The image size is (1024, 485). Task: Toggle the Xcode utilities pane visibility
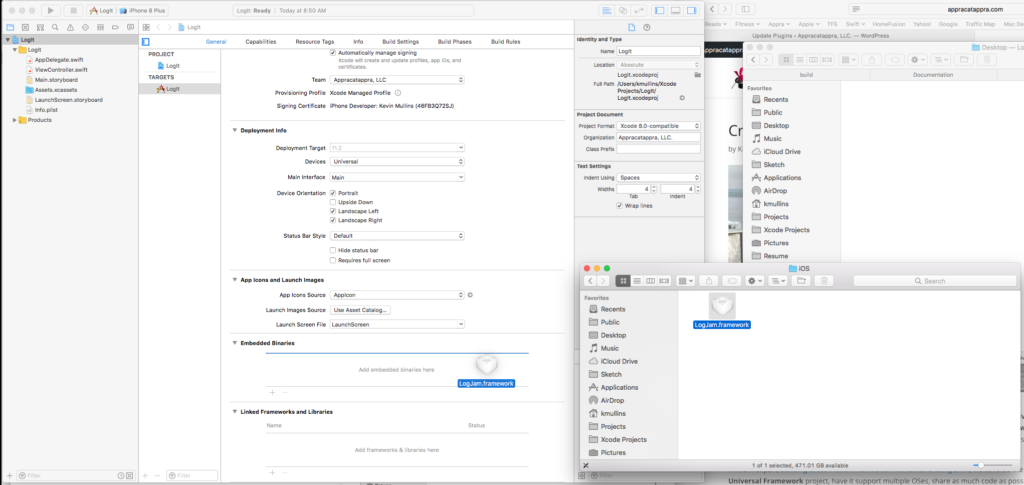(x=691, y=10)
